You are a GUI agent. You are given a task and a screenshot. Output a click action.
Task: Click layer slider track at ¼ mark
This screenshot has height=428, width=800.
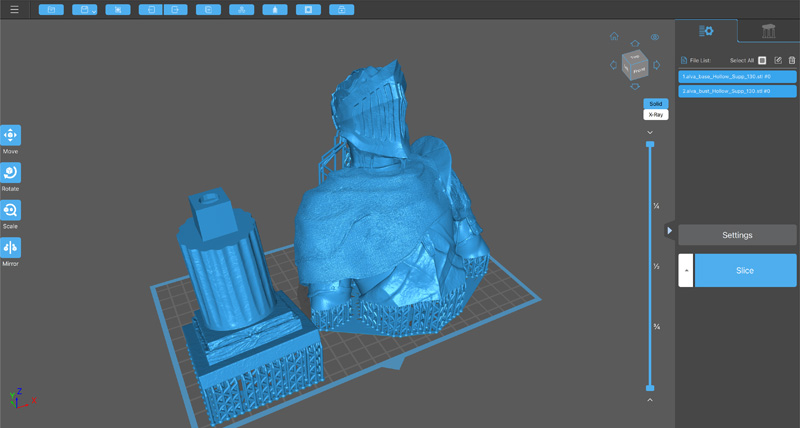pos(650,206)
